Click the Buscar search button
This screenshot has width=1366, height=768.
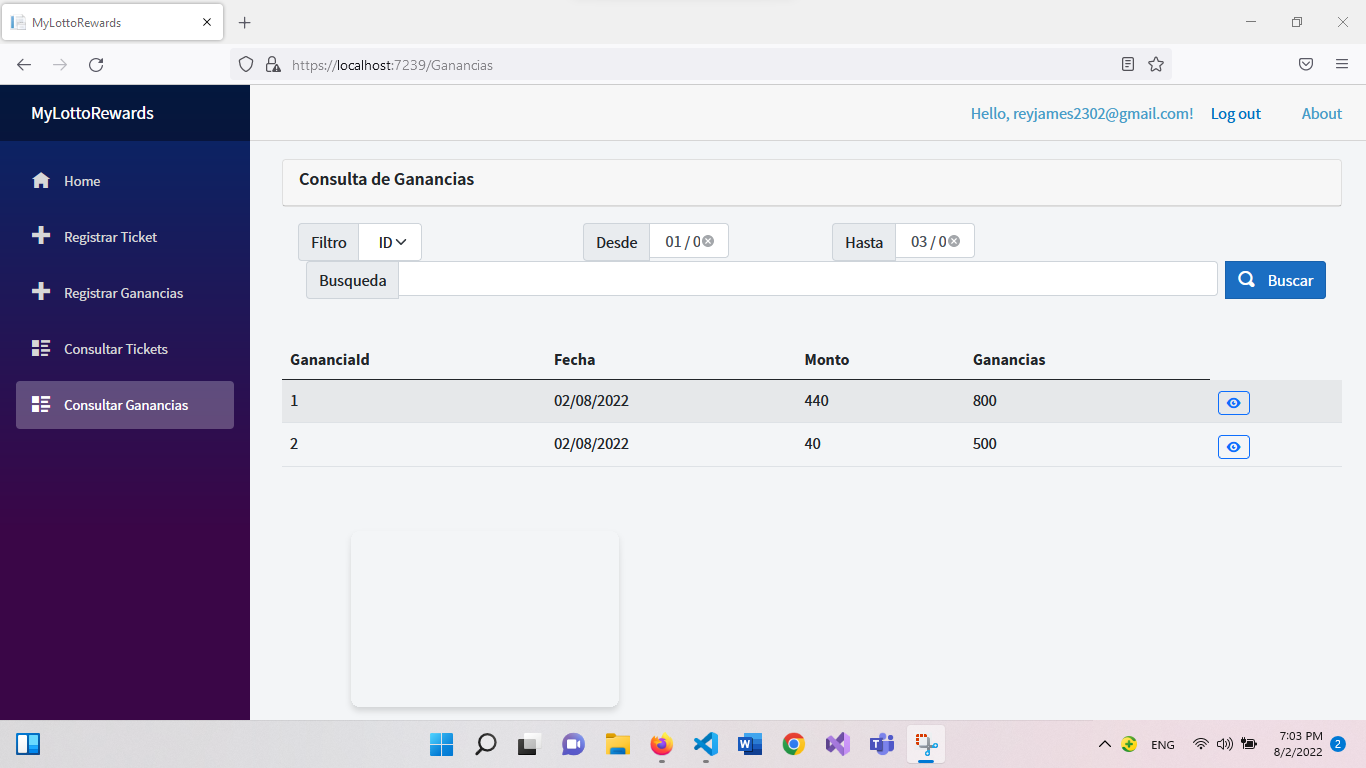[x=1275, y=280]
